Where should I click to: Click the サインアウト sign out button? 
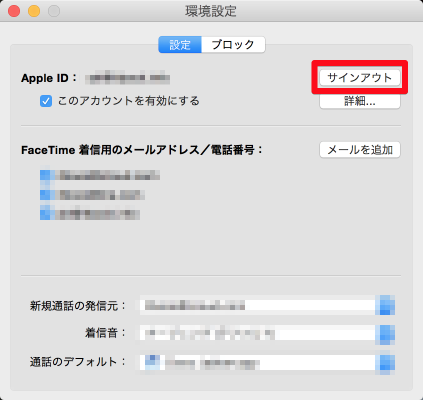point(360,78)
